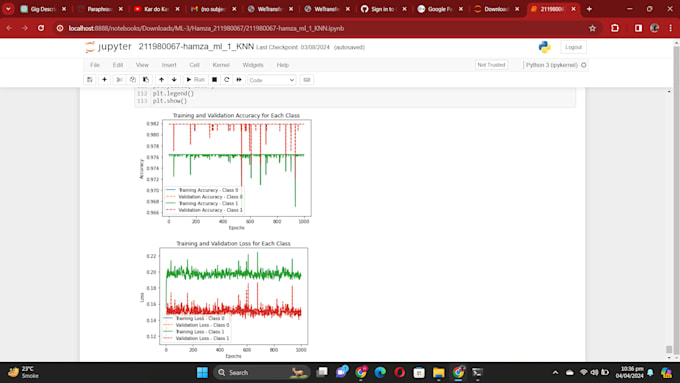680x383 pixels.
Task: Move selected cell up
Action: pos(161,80)
